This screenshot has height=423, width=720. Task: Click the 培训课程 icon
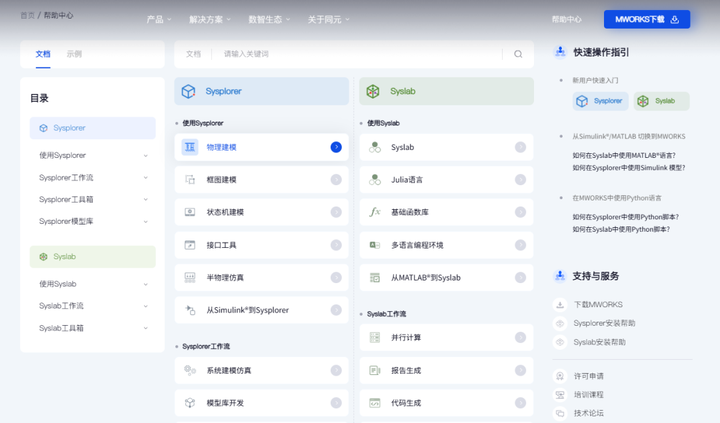(560, 395)
